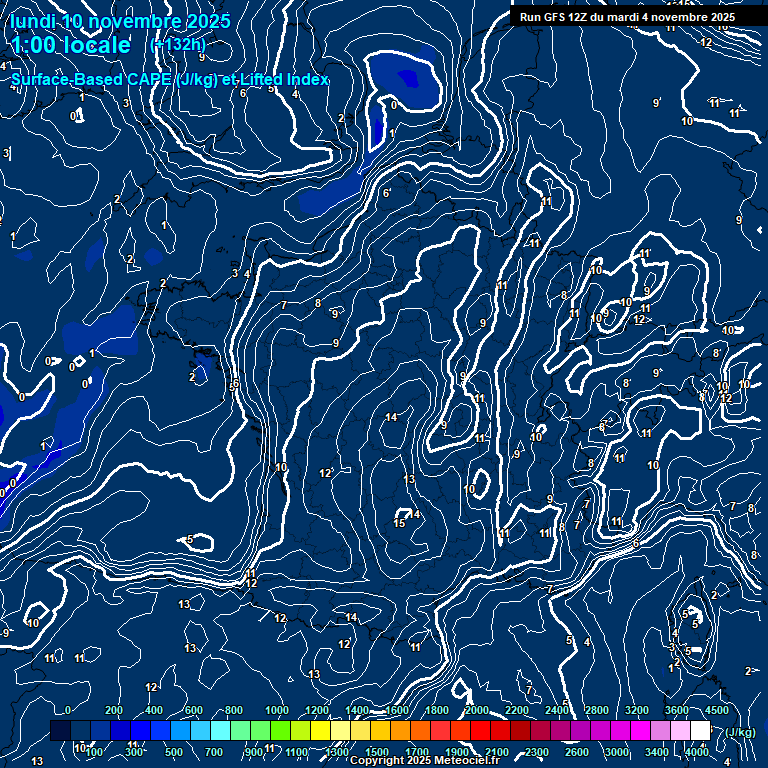Screen dimensions: 768x768
Task: Select the 'Surface-Based CAPE (J/kg) et Lifted Index' heading
Action: (x=170, y=79)
